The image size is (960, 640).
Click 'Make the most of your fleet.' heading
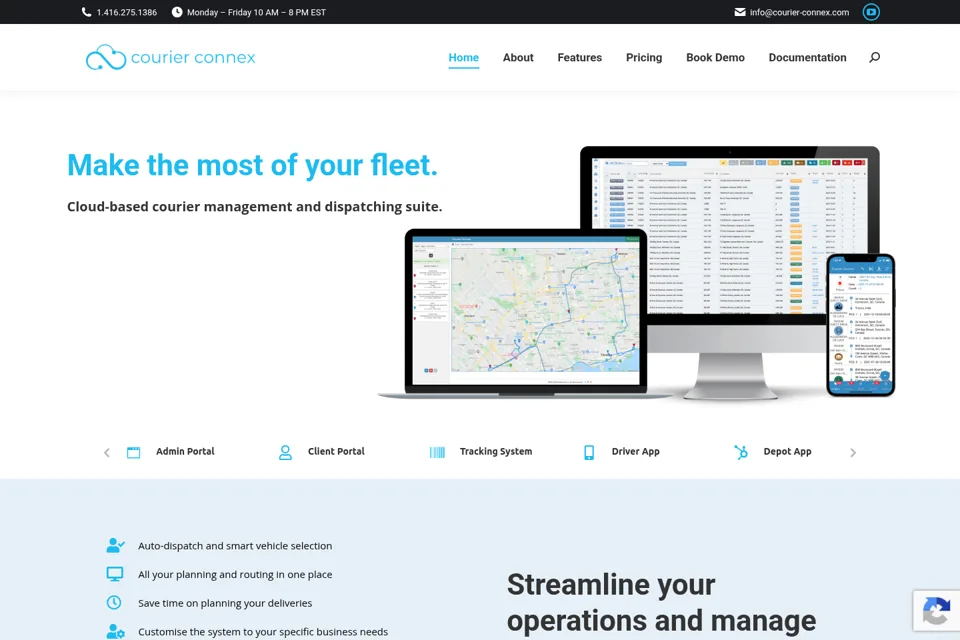(252, 165)
